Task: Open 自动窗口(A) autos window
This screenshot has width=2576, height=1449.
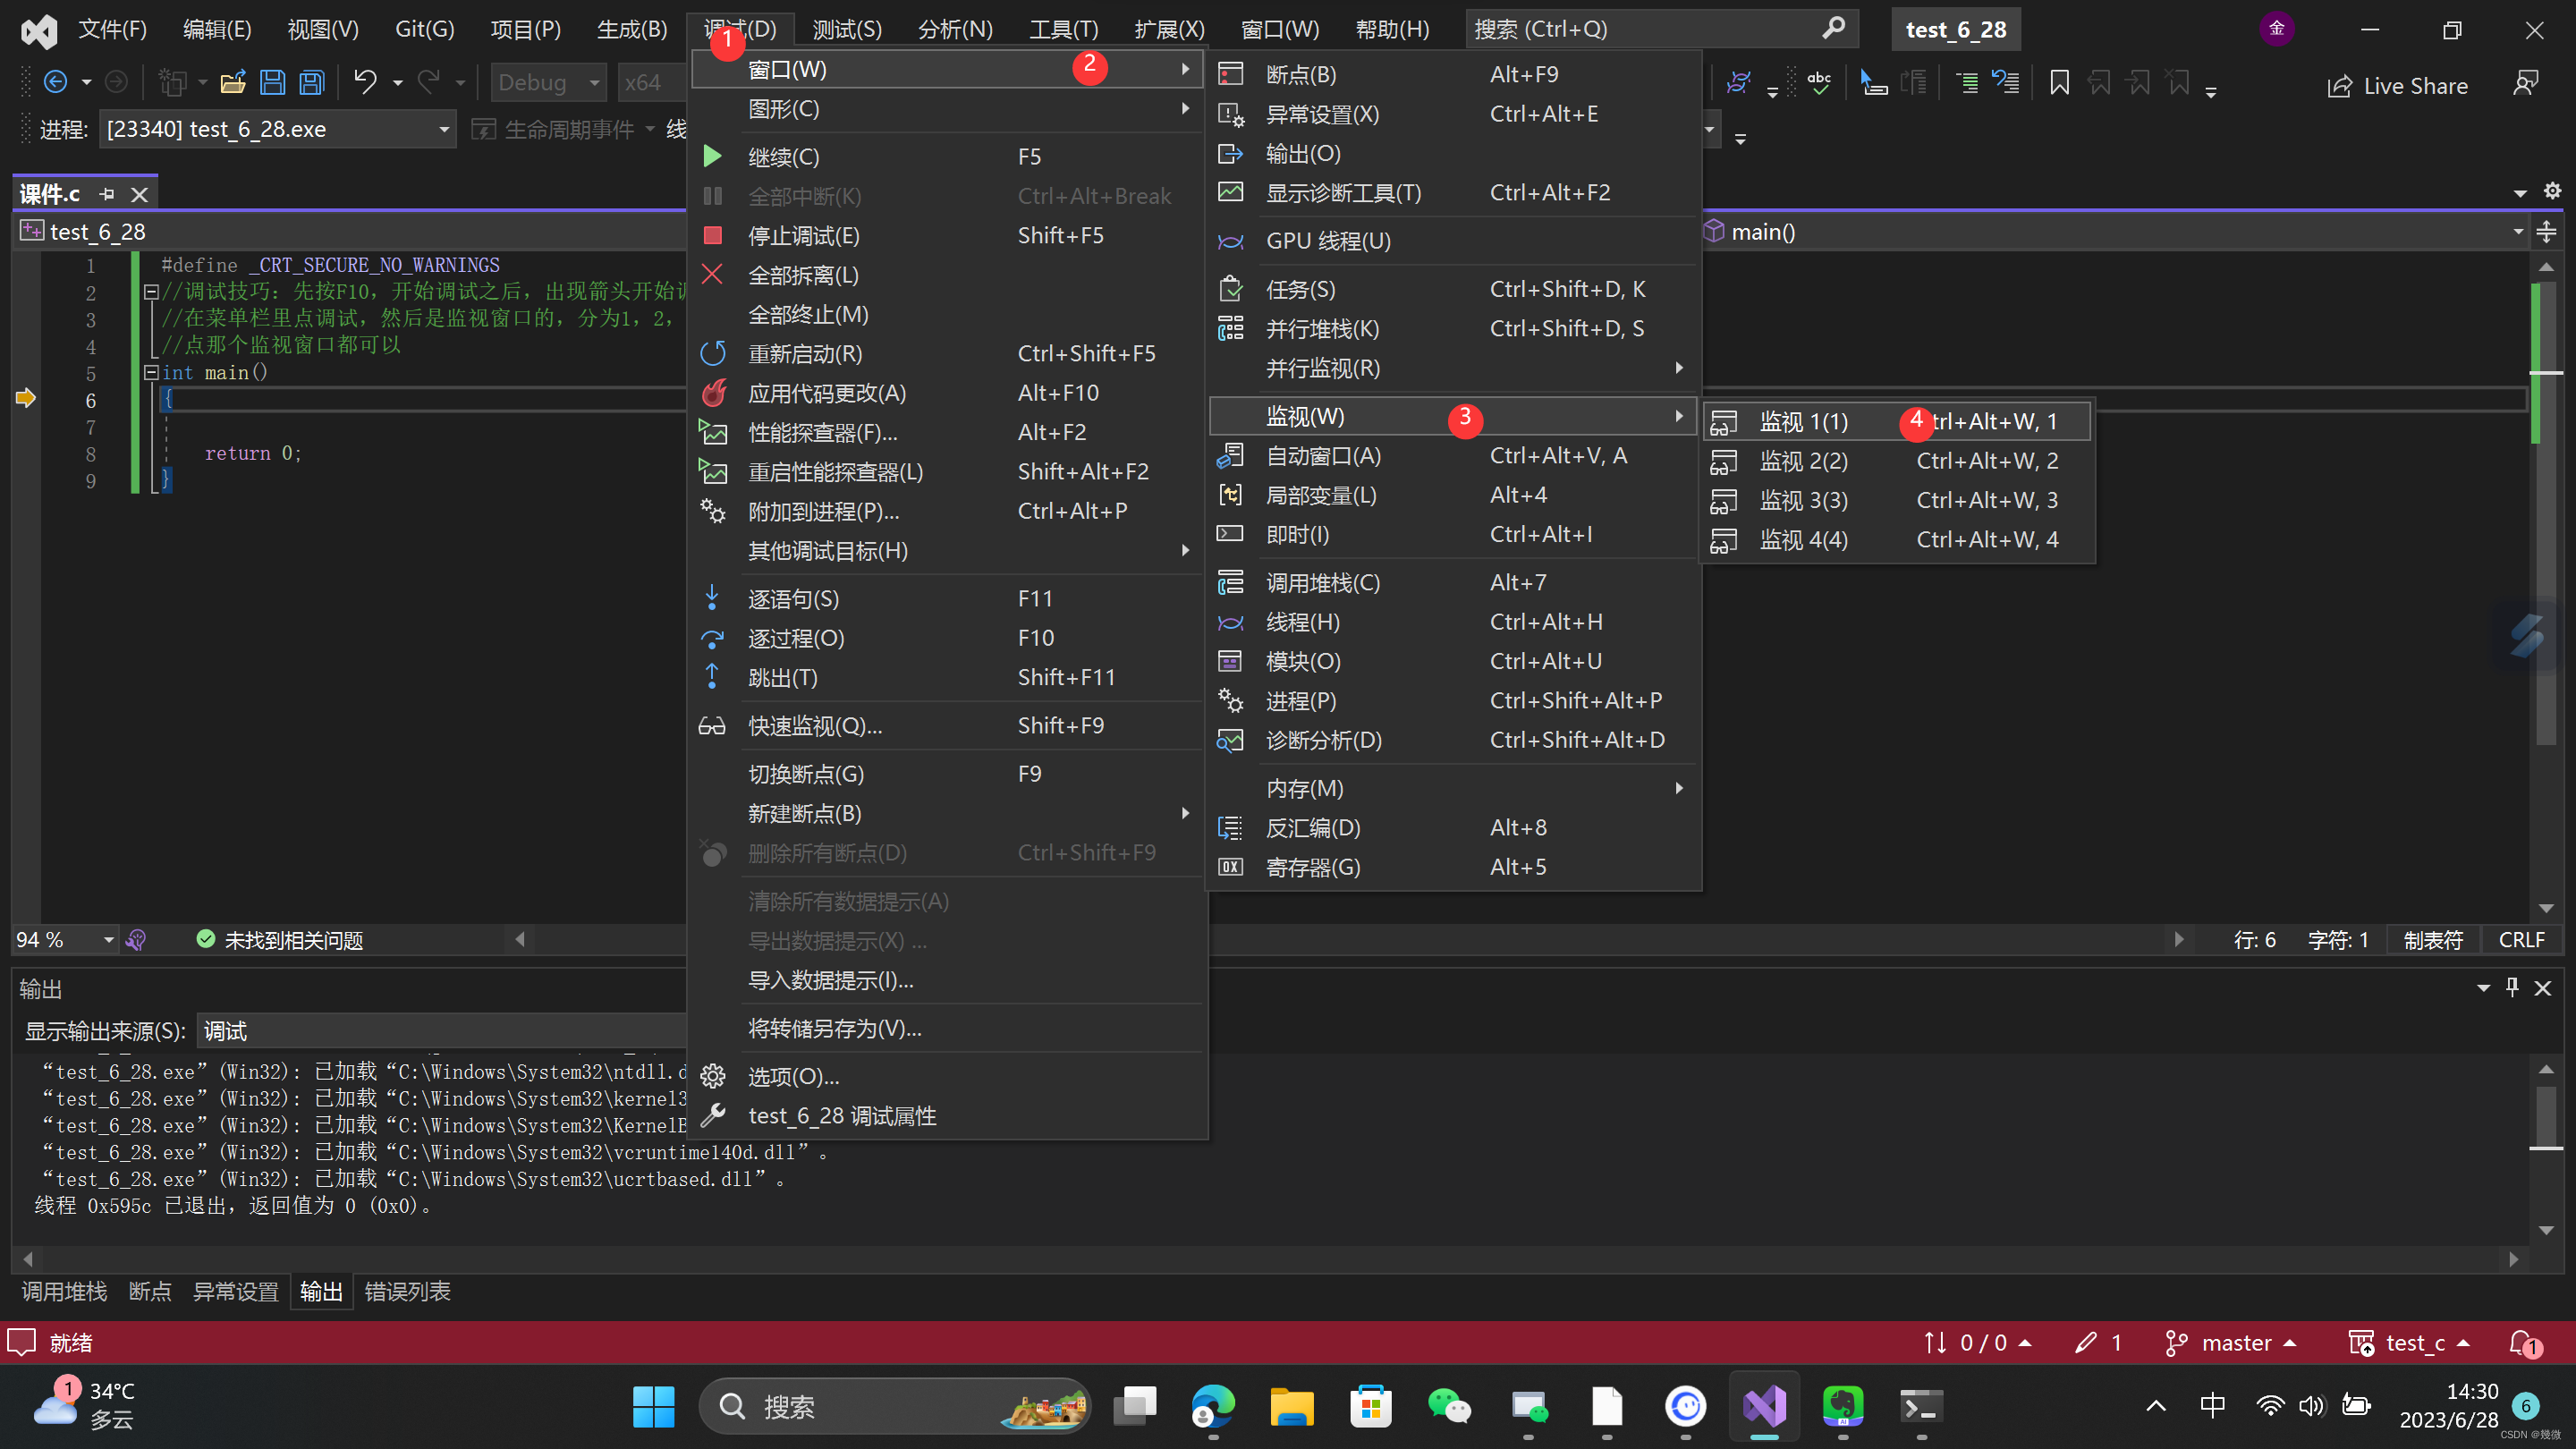Action: point(1454,456)
